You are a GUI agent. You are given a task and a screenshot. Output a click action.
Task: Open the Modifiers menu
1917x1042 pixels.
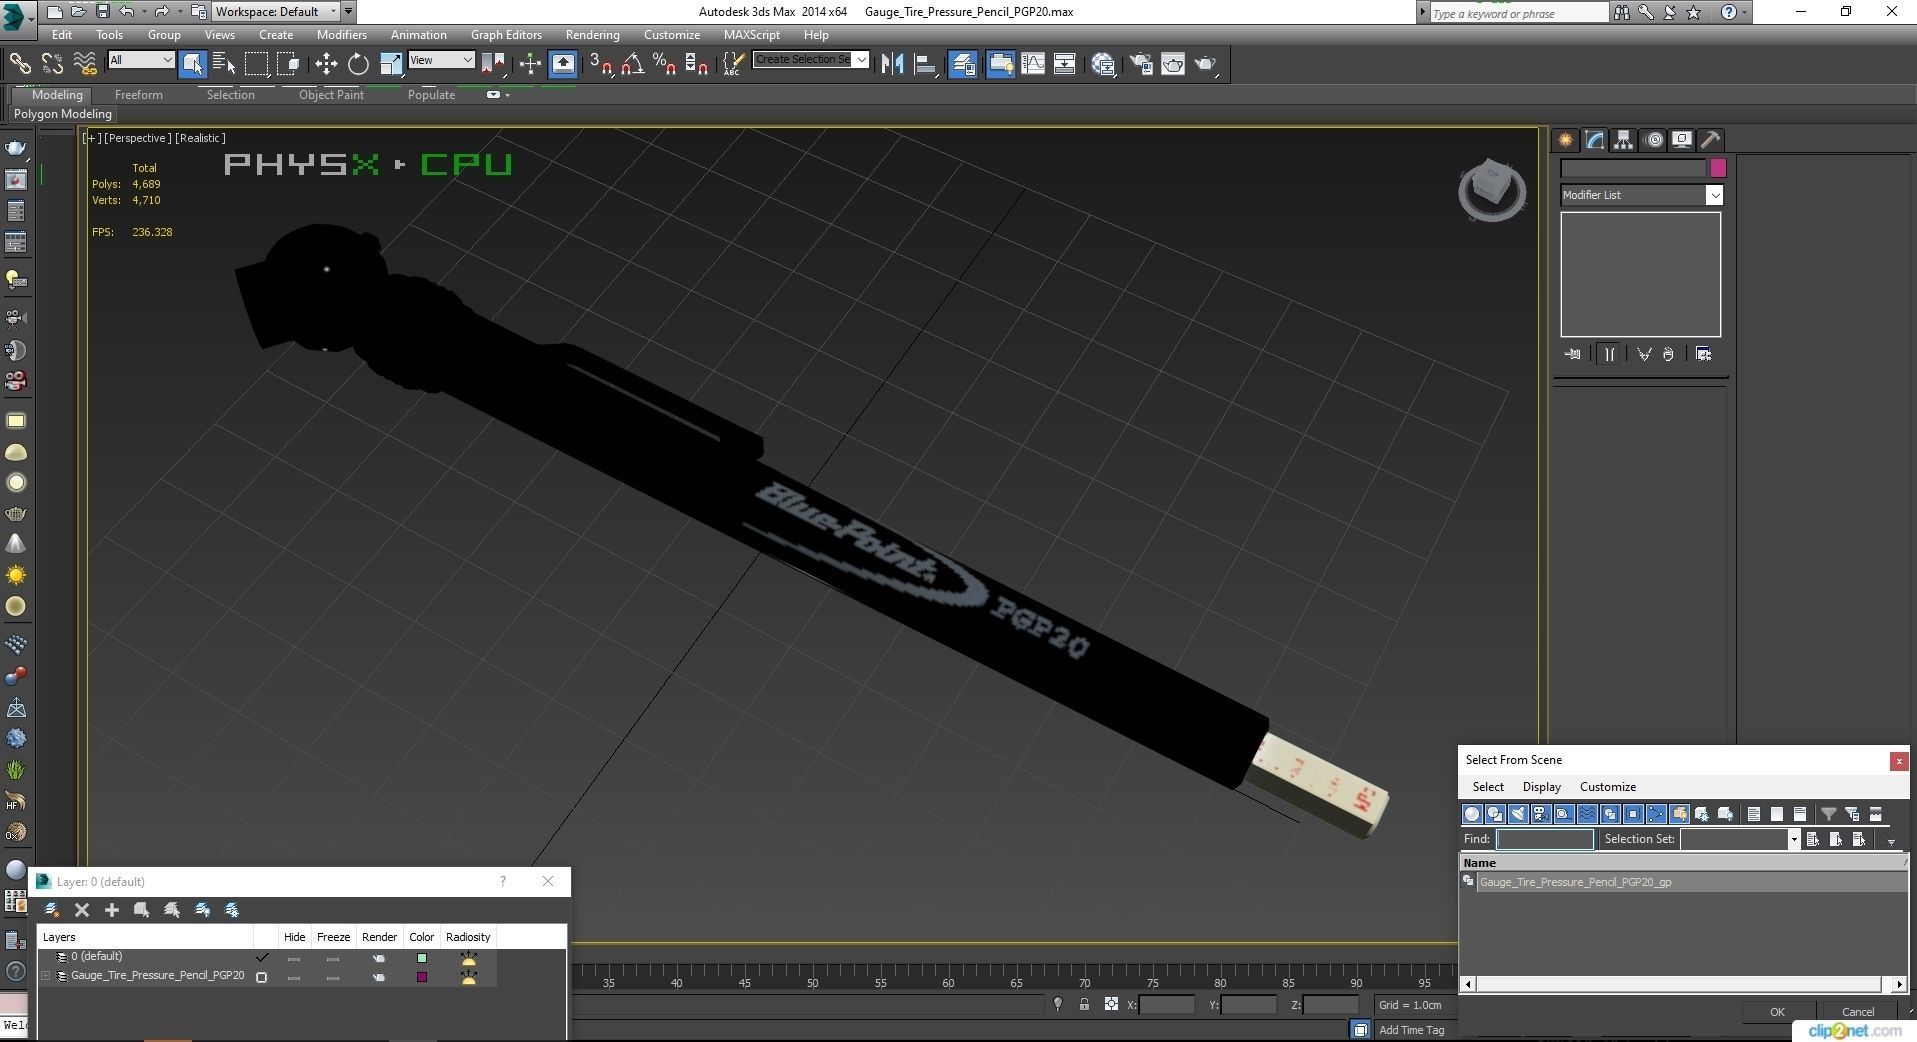(x=342, y=34)
